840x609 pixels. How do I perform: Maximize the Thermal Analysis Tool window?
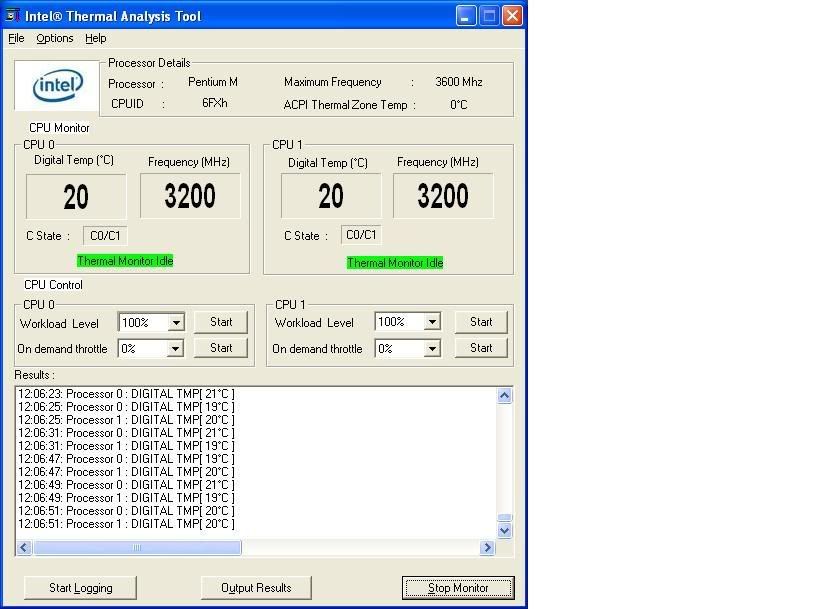(x=489, y=16)
